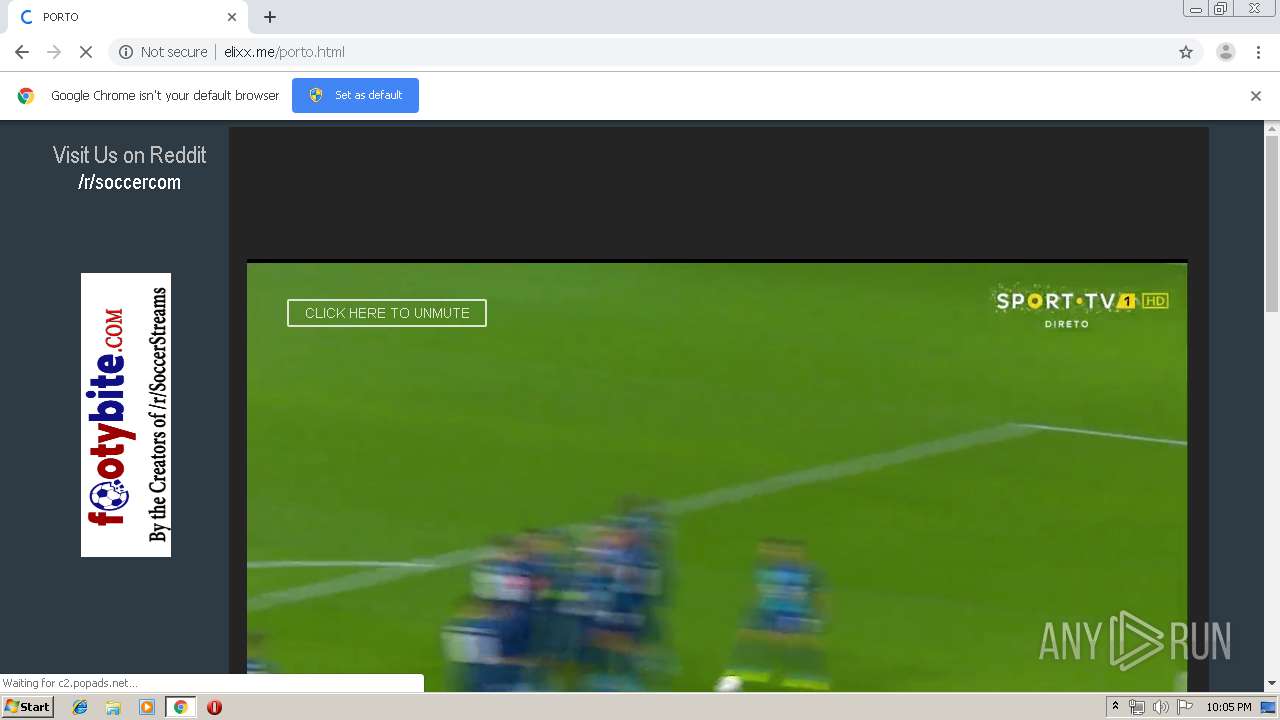Click CLICK HERE TO UNMUTE button
Image resolution: width=1280 pixels, height=720 pixels.
(387, 313)
